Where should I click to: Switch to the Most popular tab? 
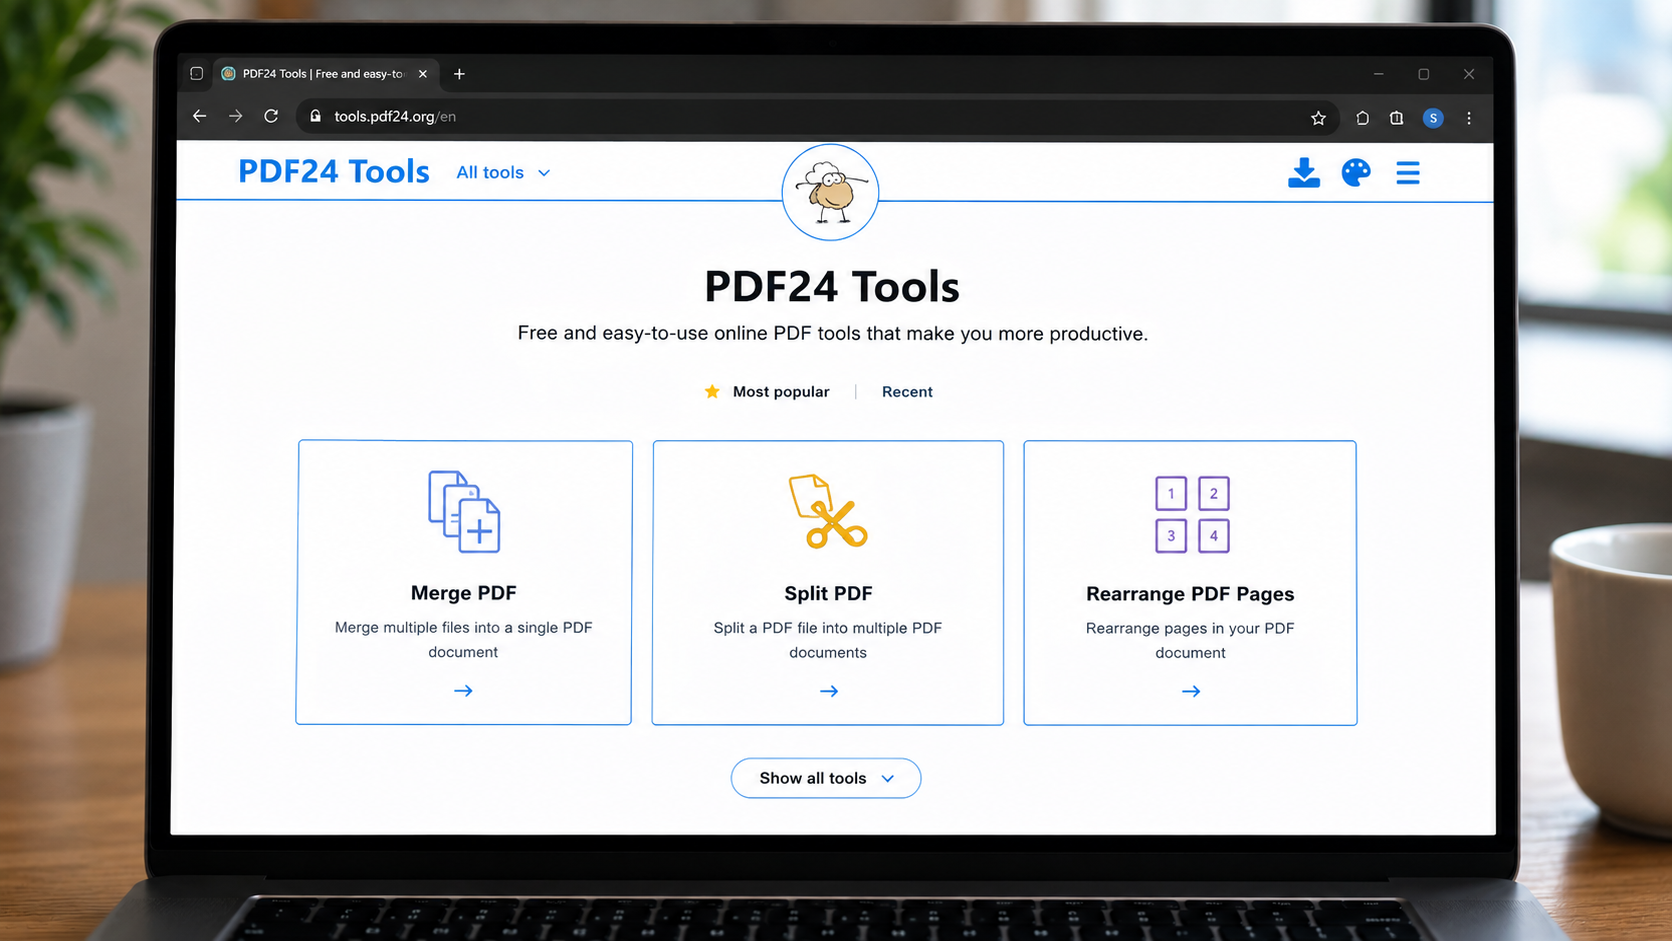[x=781, y=392]
